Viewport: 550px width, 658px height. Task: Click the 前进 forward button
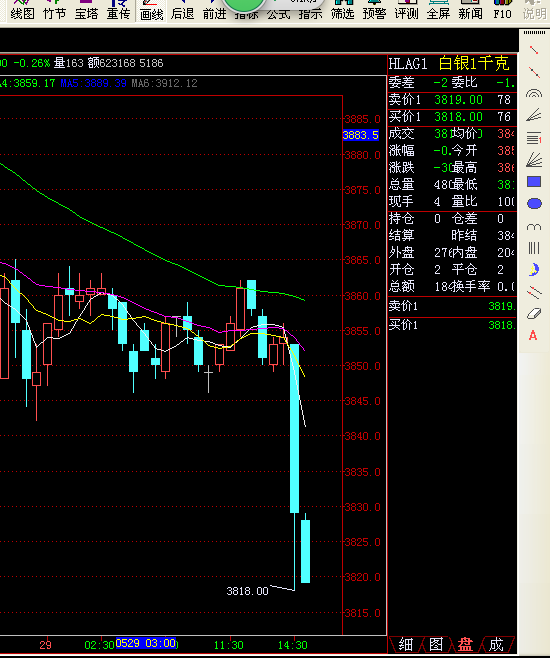(x=214, y=10)
